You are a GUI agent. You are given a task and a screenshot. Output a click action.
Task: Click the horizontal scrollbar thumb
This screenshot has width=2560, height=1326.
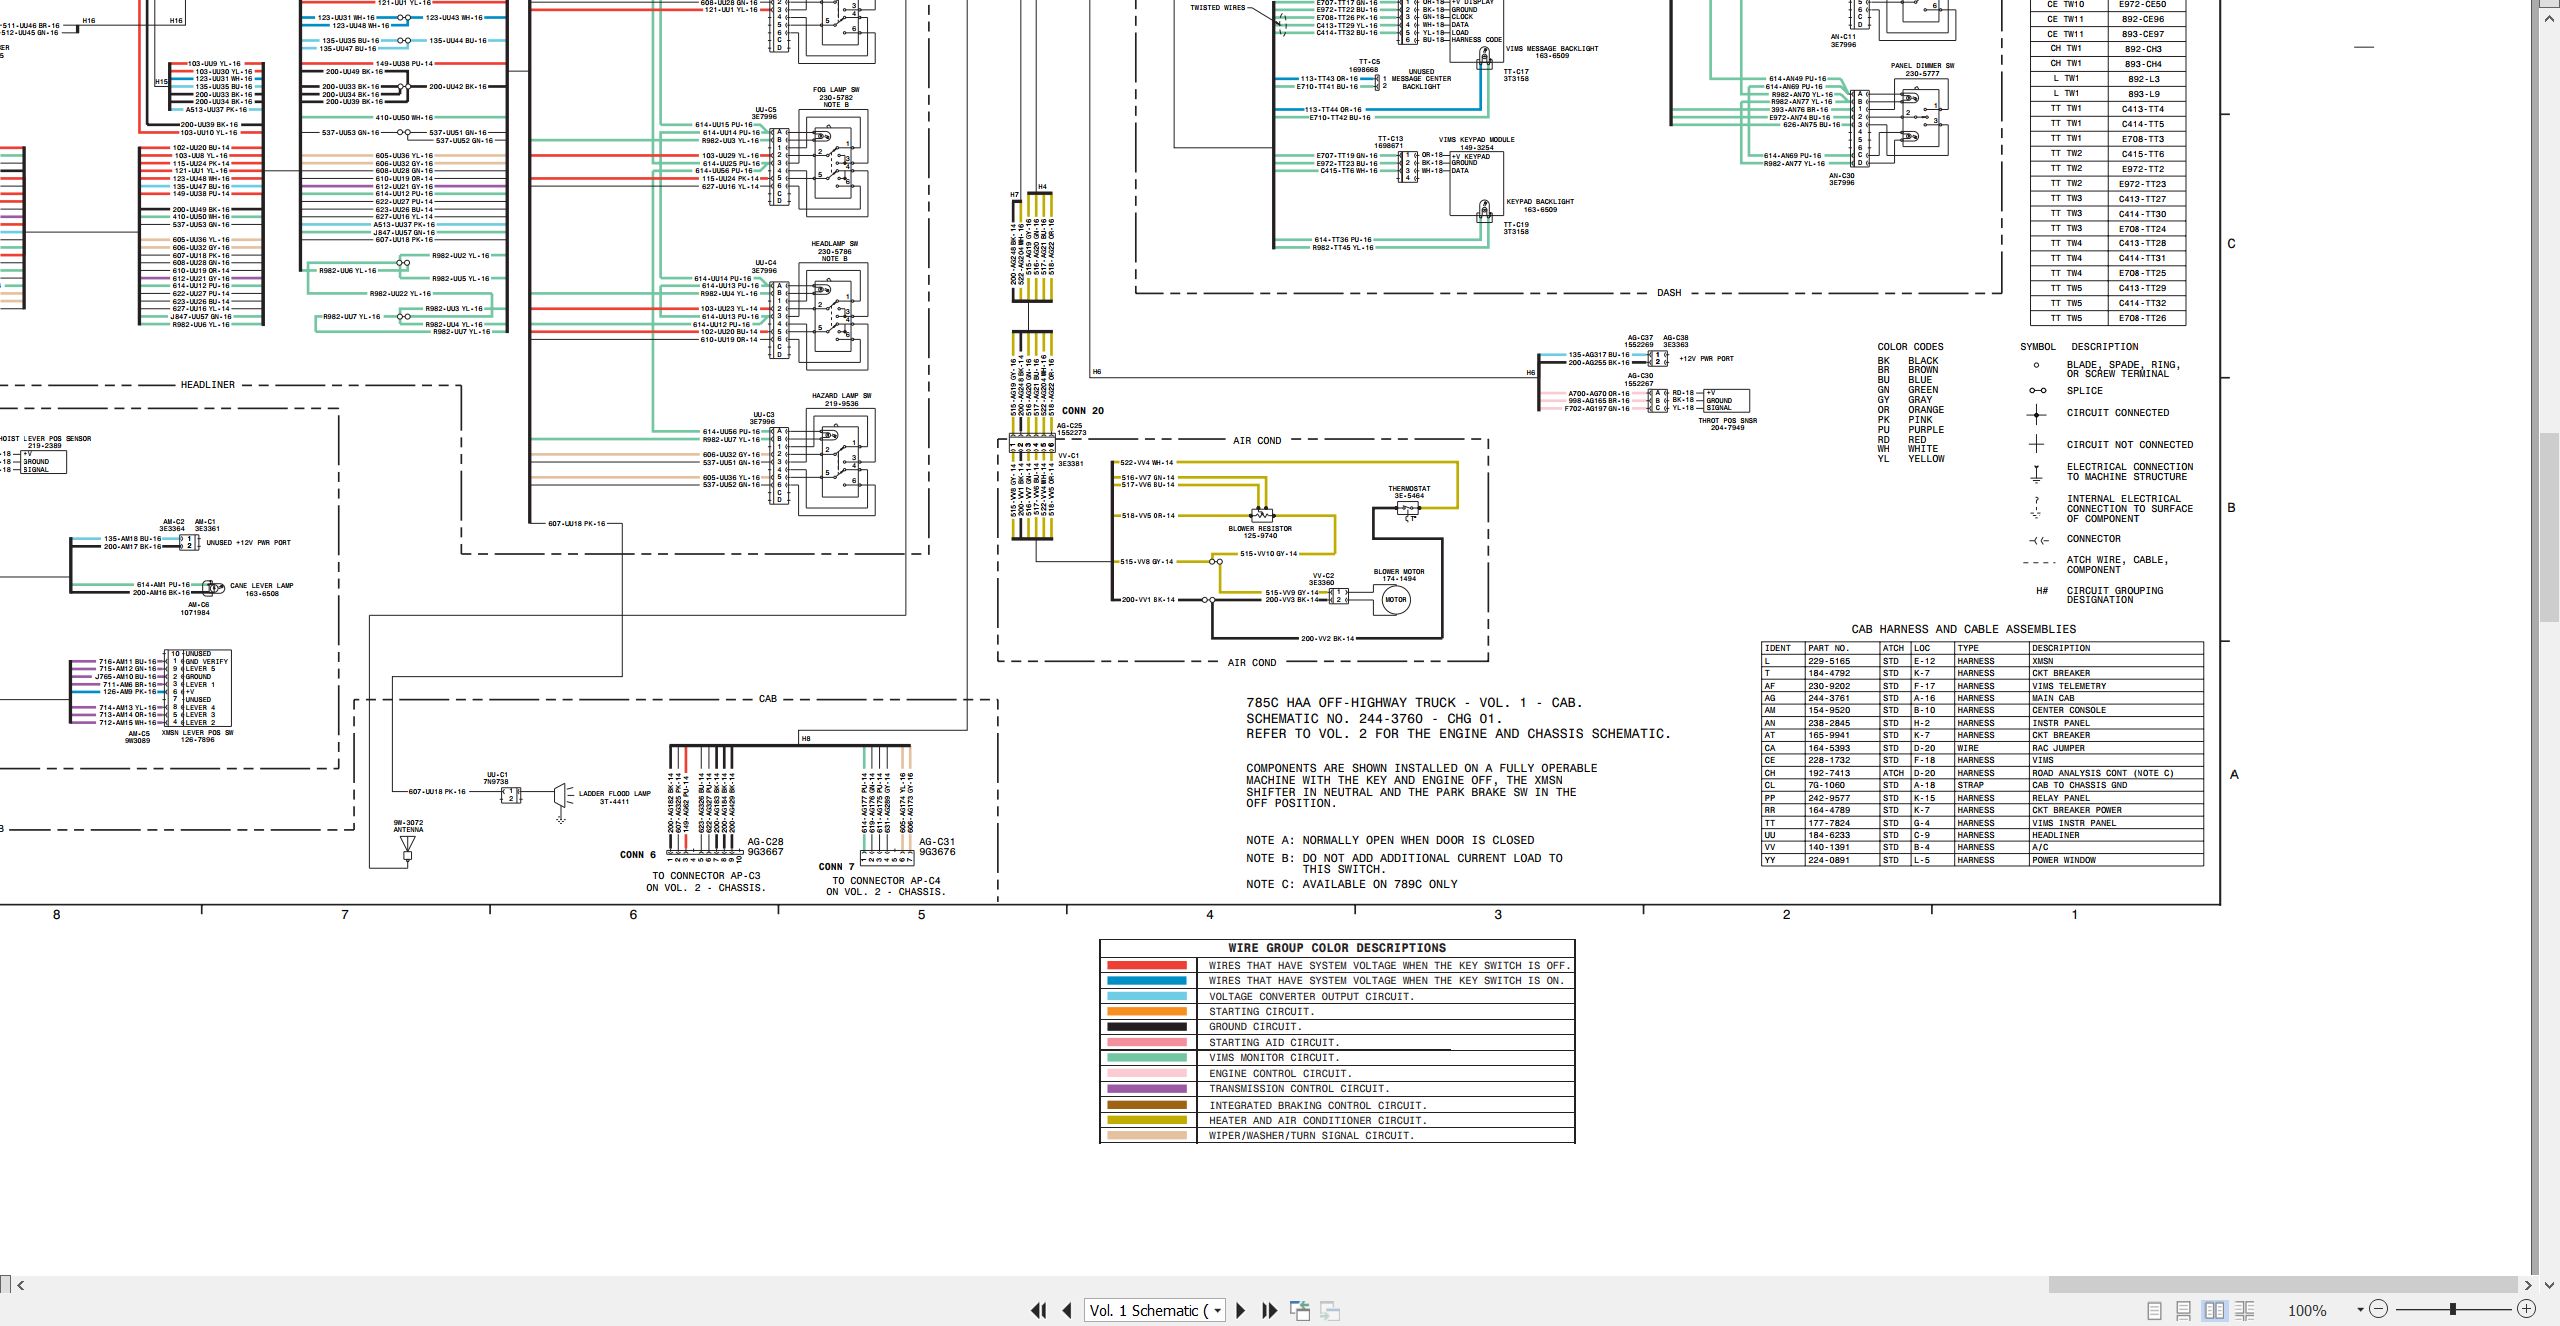[x=2283, y=1285]
